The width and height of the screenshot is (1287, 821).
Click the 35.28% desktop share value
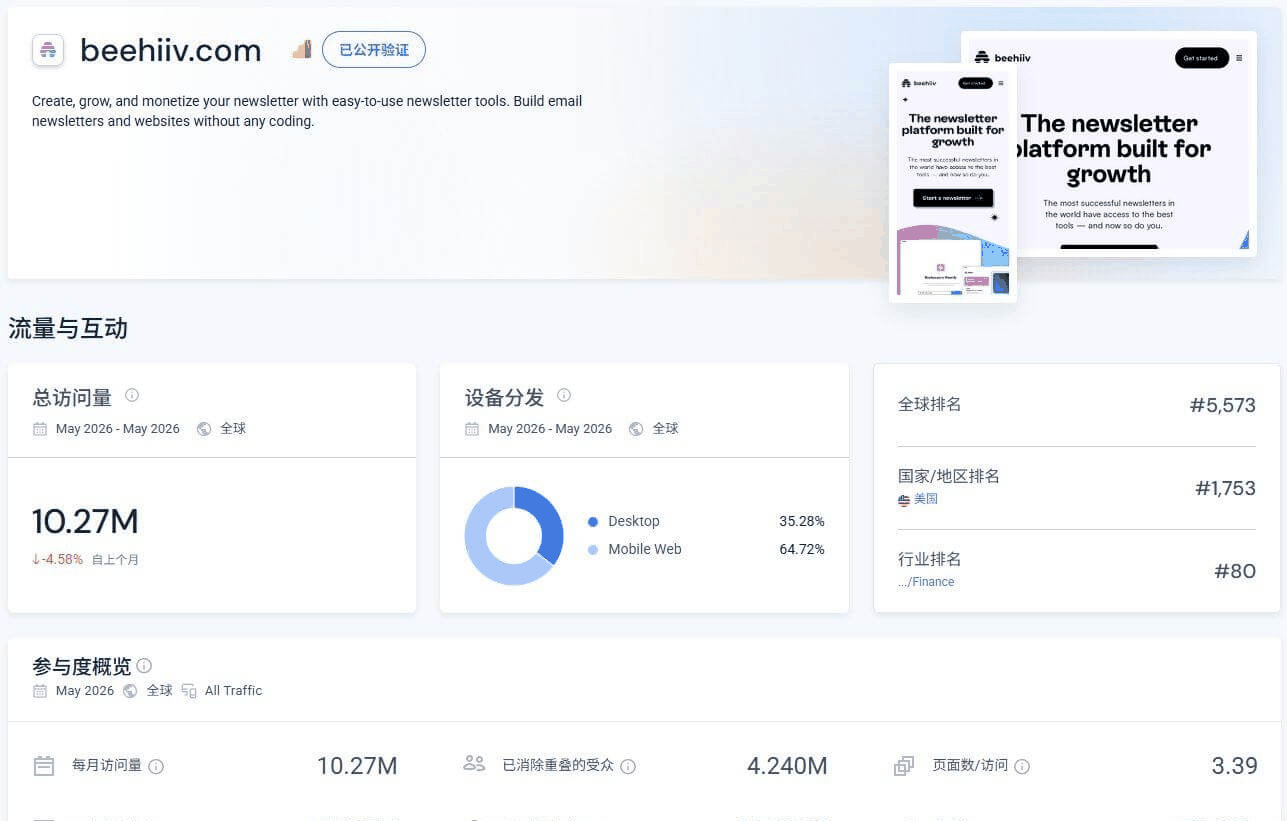pos(802,521)
